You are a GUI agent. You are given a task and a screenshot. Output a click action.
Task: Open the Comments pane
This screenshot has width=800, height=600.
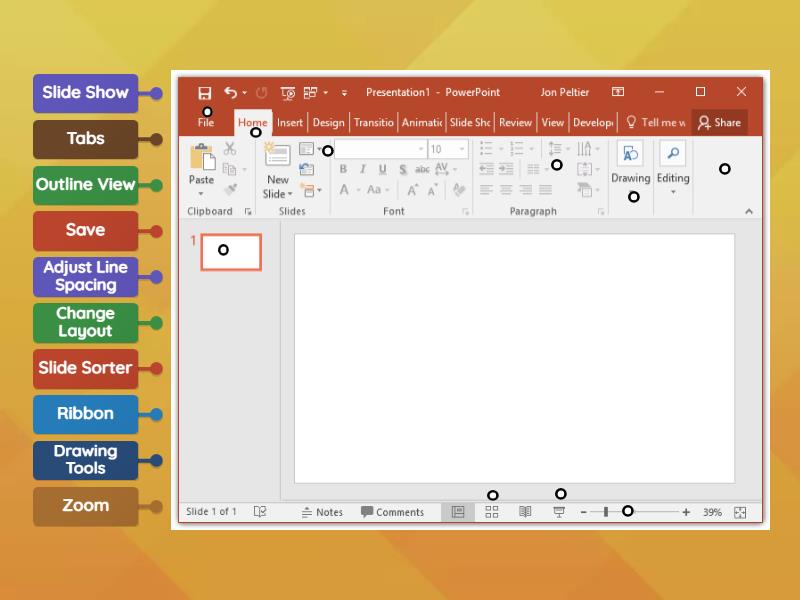tap(394, 511)
